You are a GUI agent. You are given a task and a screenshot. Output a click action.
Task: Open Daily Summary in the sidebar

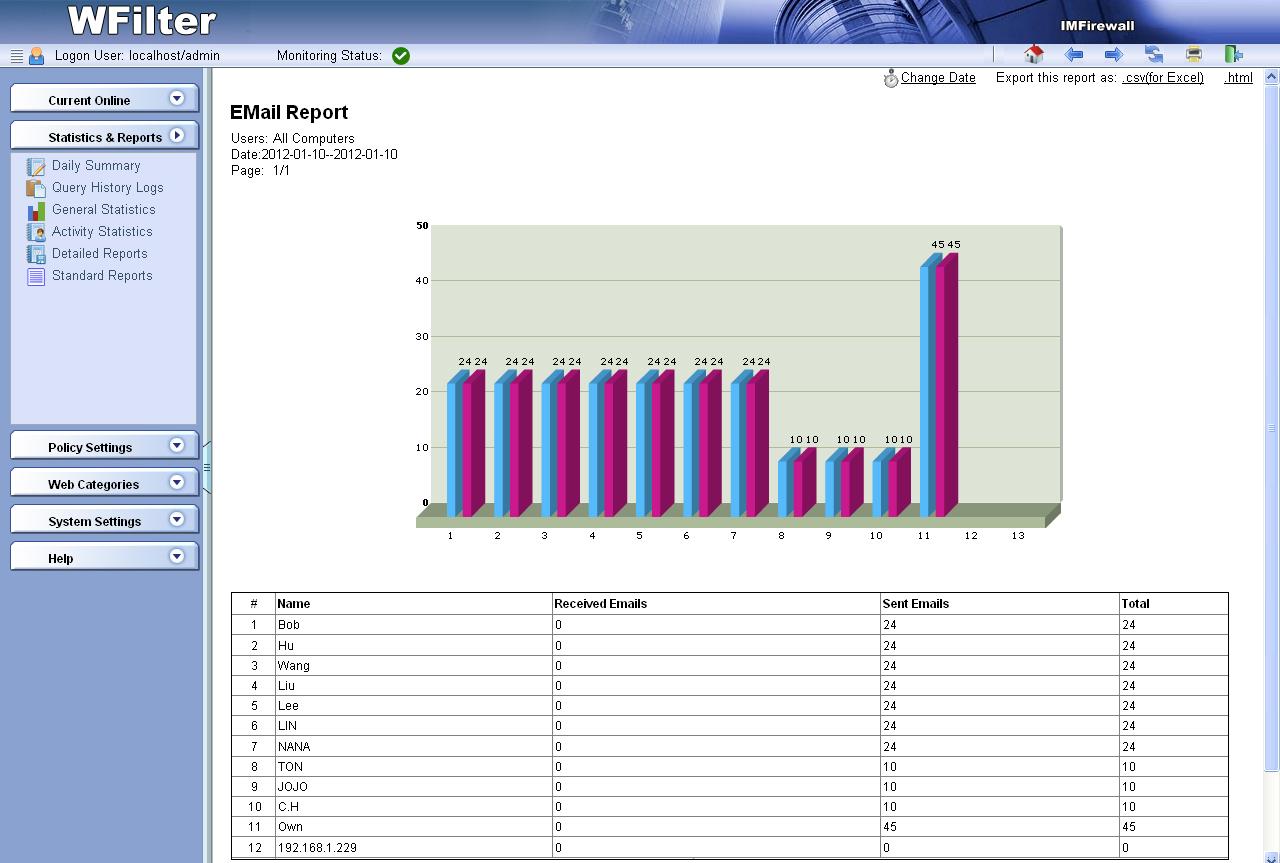click(95, 166)
